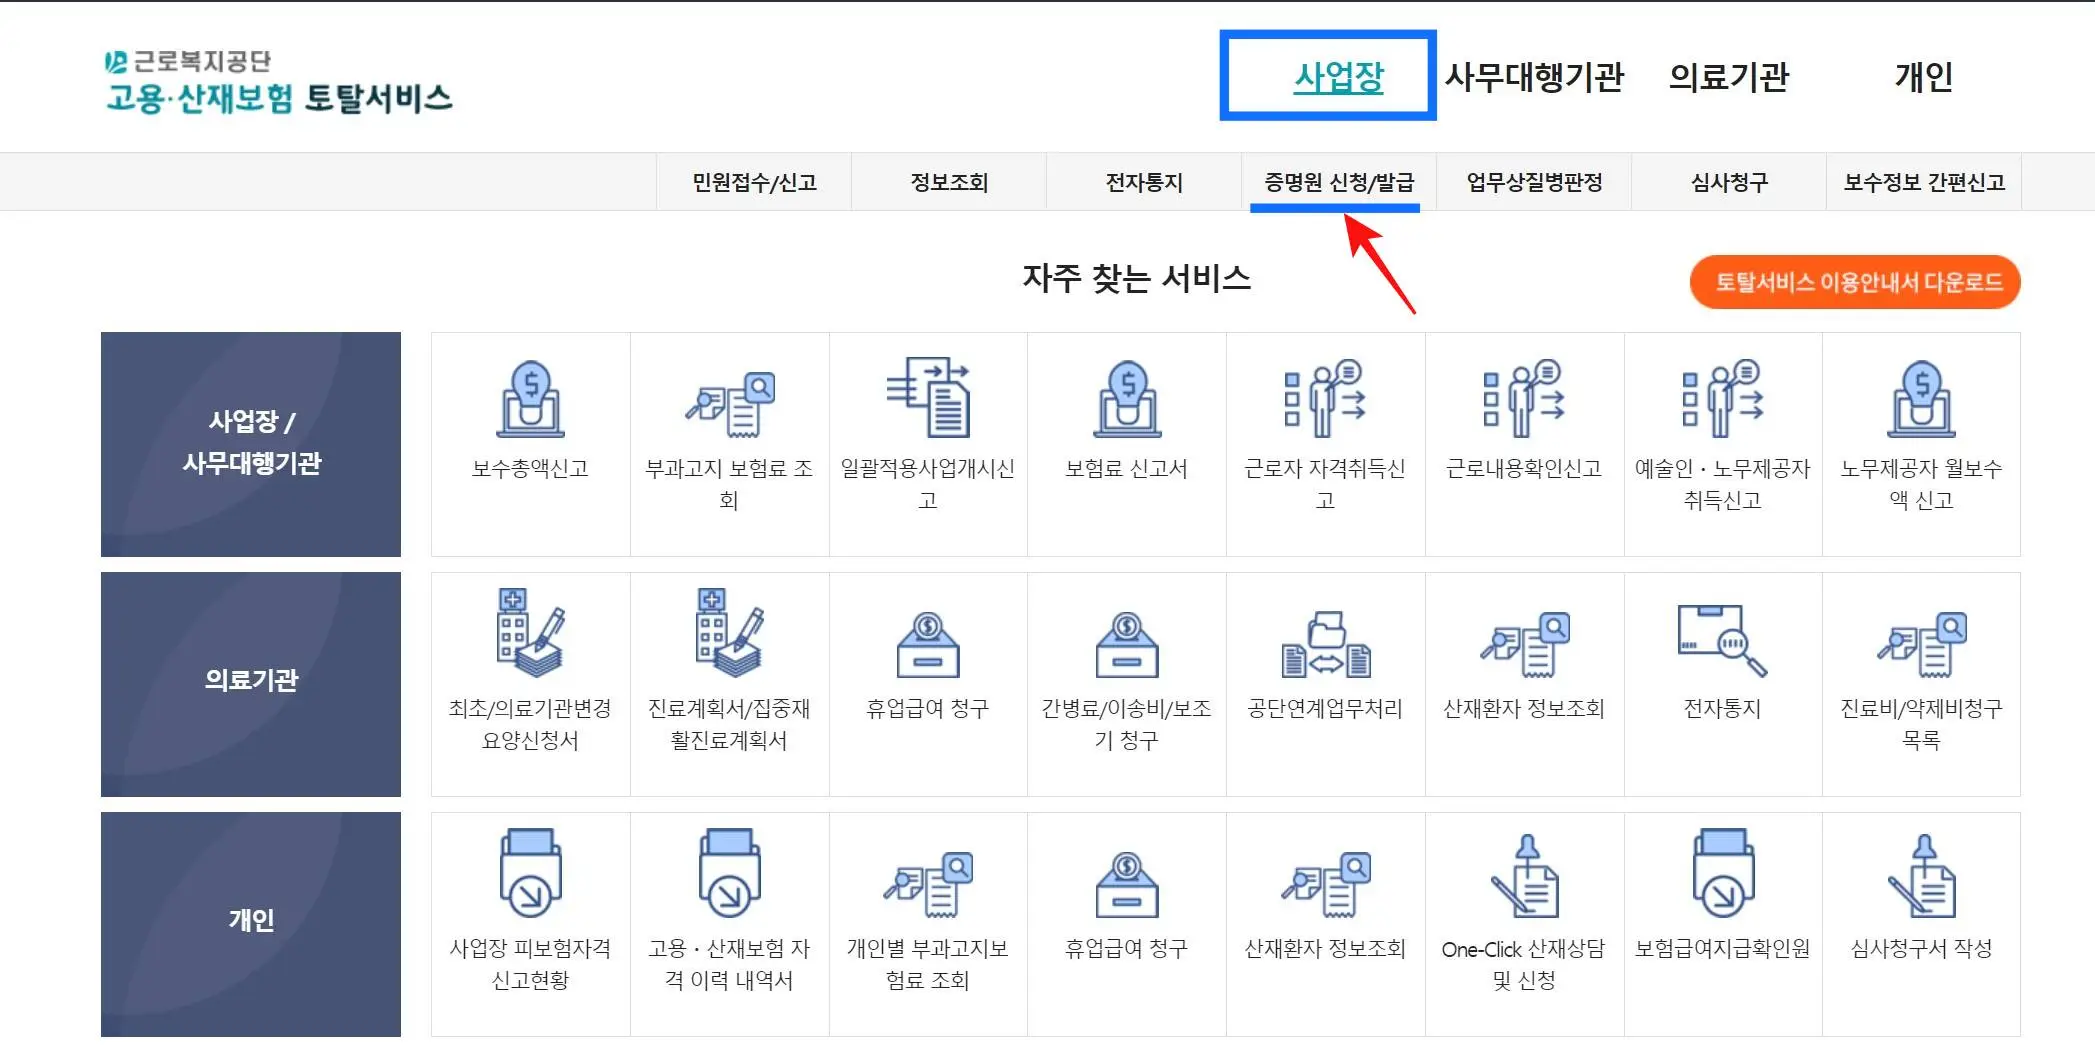Download the 토탈서비스 이용안내서

(x=1855, y=282)
